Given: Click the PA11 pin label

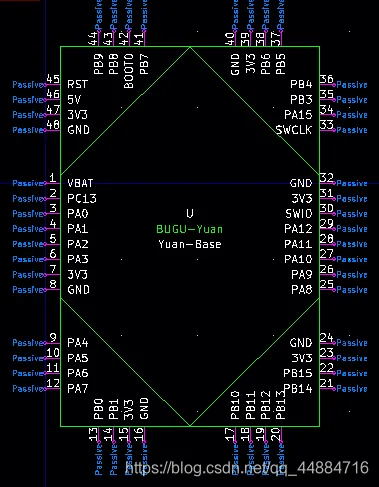Looking at the screenshot, I should [x=298, y=244].
